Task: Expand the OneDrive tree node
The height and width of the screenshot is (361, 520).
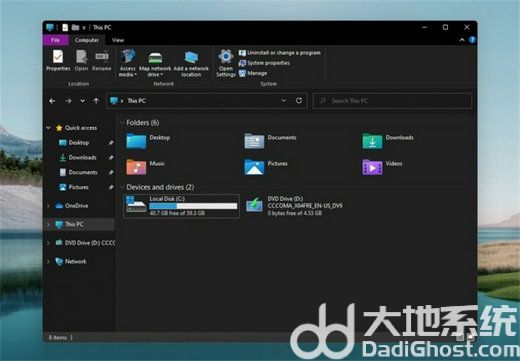Action: coord(49,206)
